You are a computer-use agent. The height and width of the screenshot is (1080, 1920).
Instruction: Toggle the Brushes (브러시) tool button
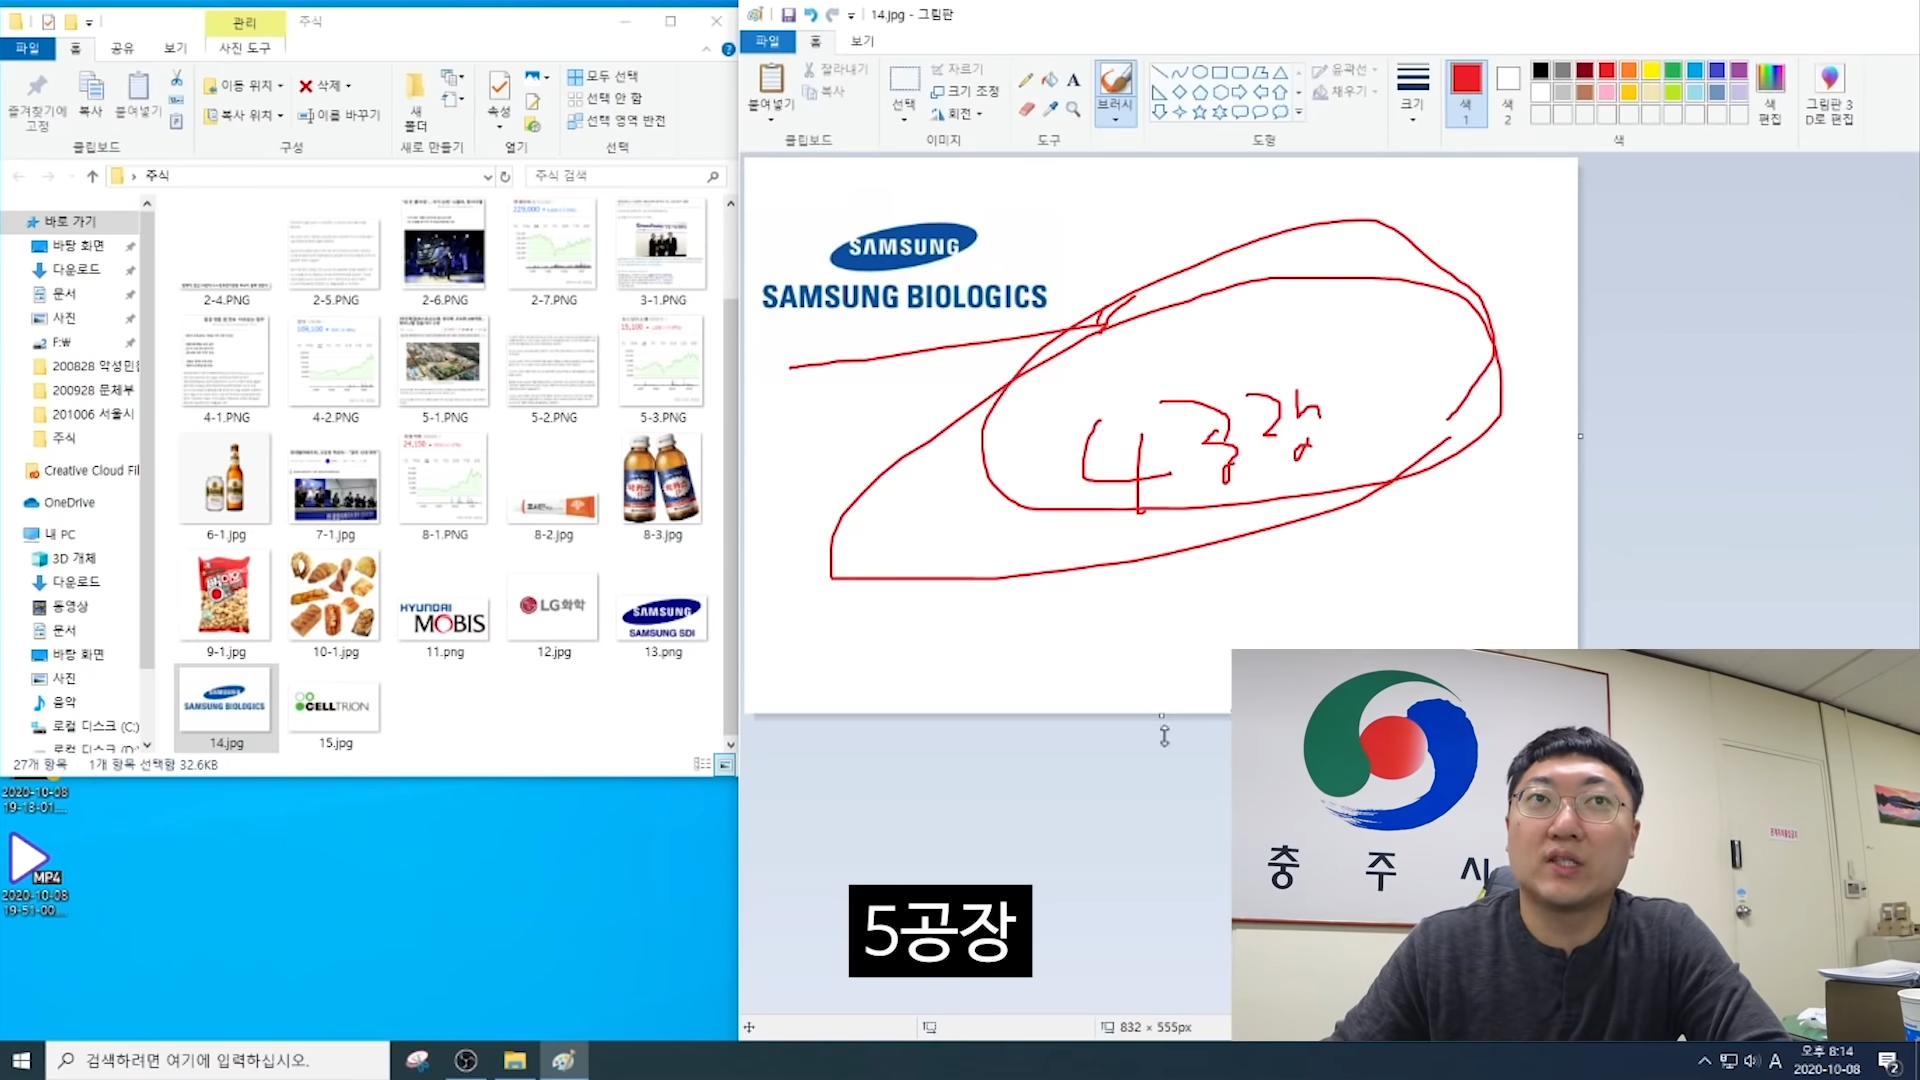[x=1115, y=92]
